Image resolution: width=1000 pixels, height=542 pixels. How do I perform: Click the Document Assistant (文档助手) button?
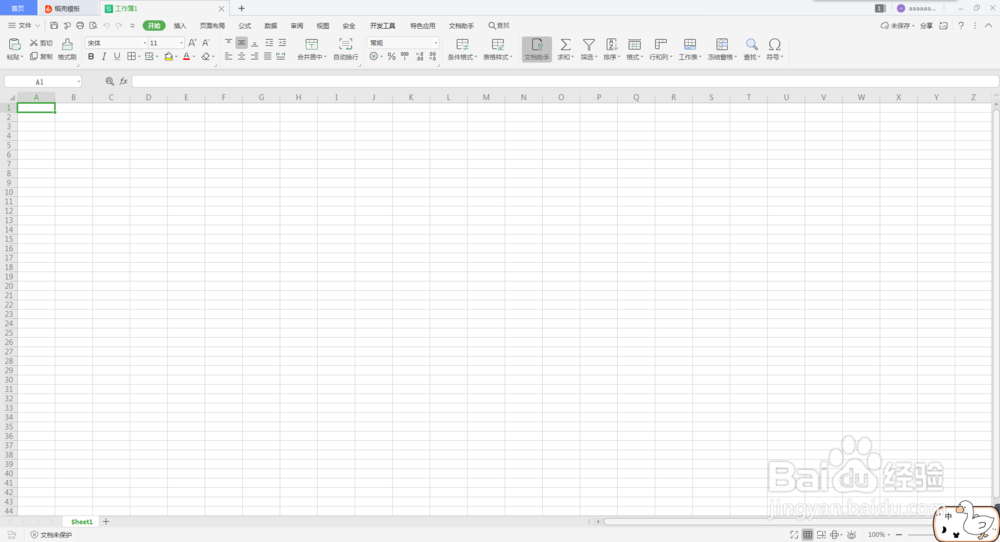tap(536, 49)
